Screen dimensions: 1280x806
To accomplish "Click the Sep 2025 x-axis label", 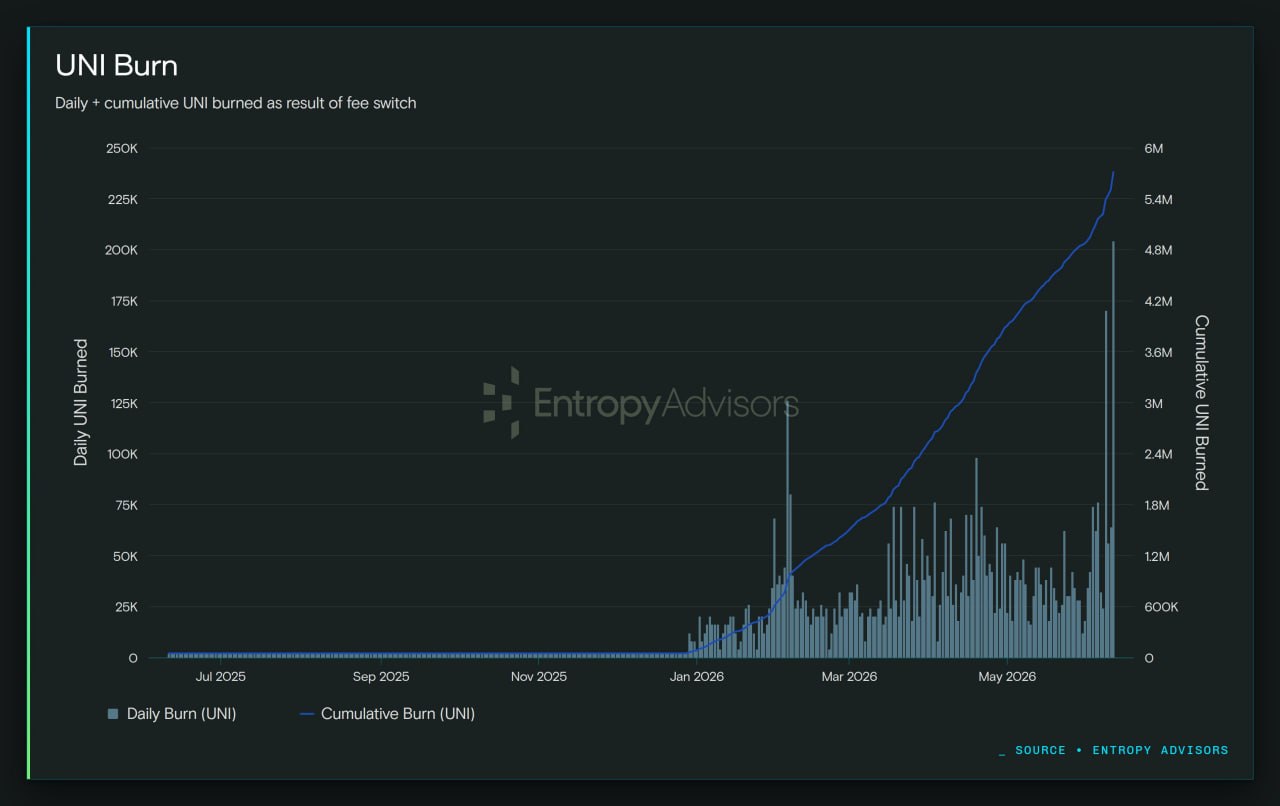I will (x=381, y=677).
